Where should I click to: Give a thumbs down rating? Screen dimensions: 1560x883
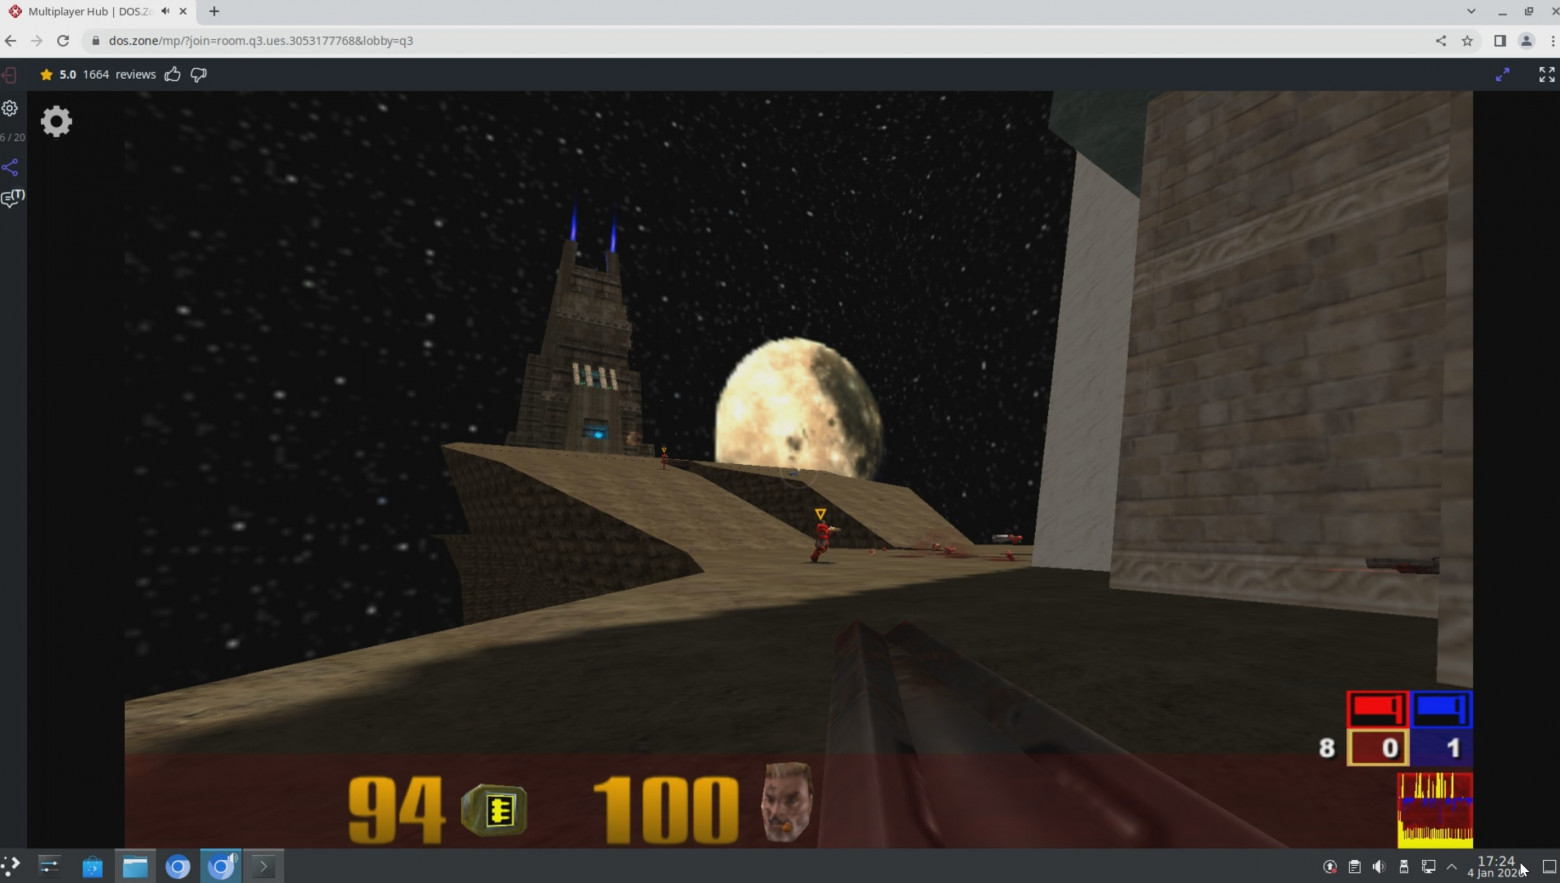coord(198,74)
